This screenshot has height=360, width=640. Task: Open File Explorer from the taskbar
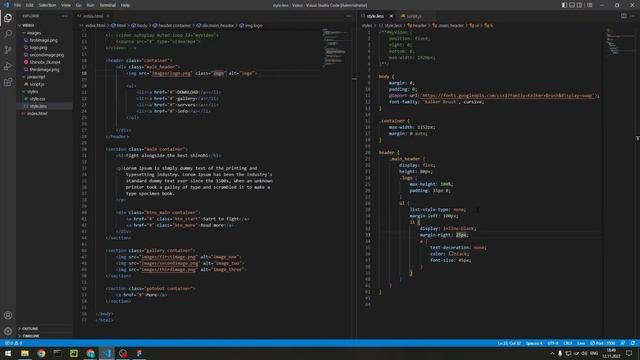click(25, 353)
